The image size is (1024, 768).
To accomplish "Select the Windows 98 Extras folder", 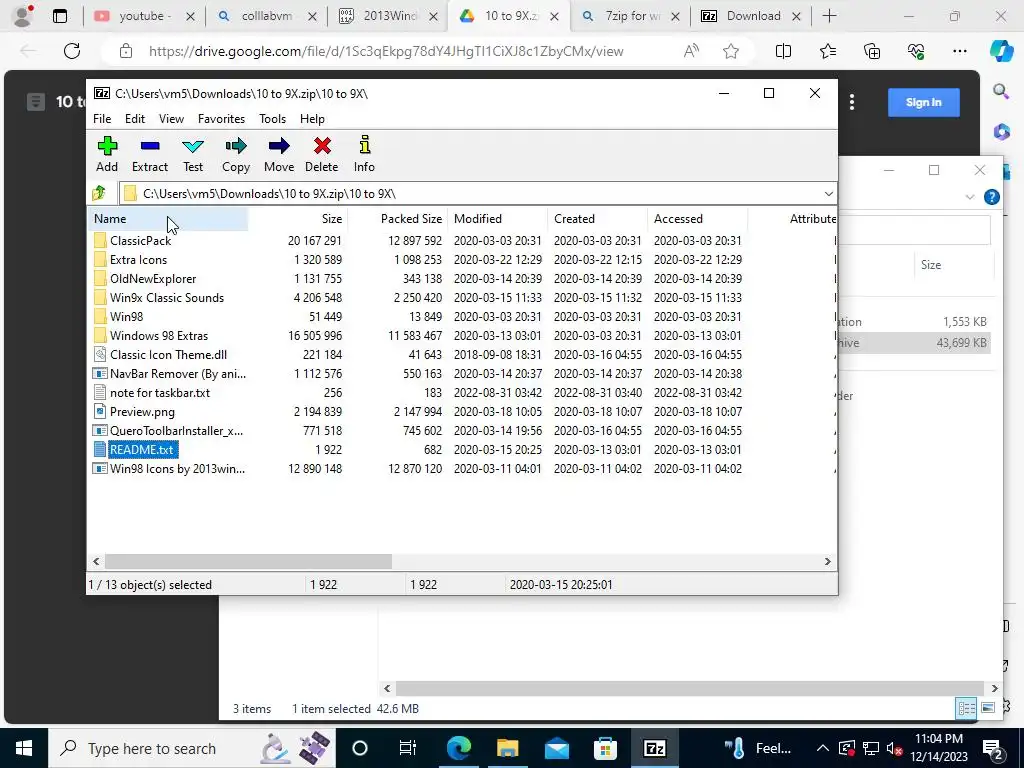I will (159, 335).
